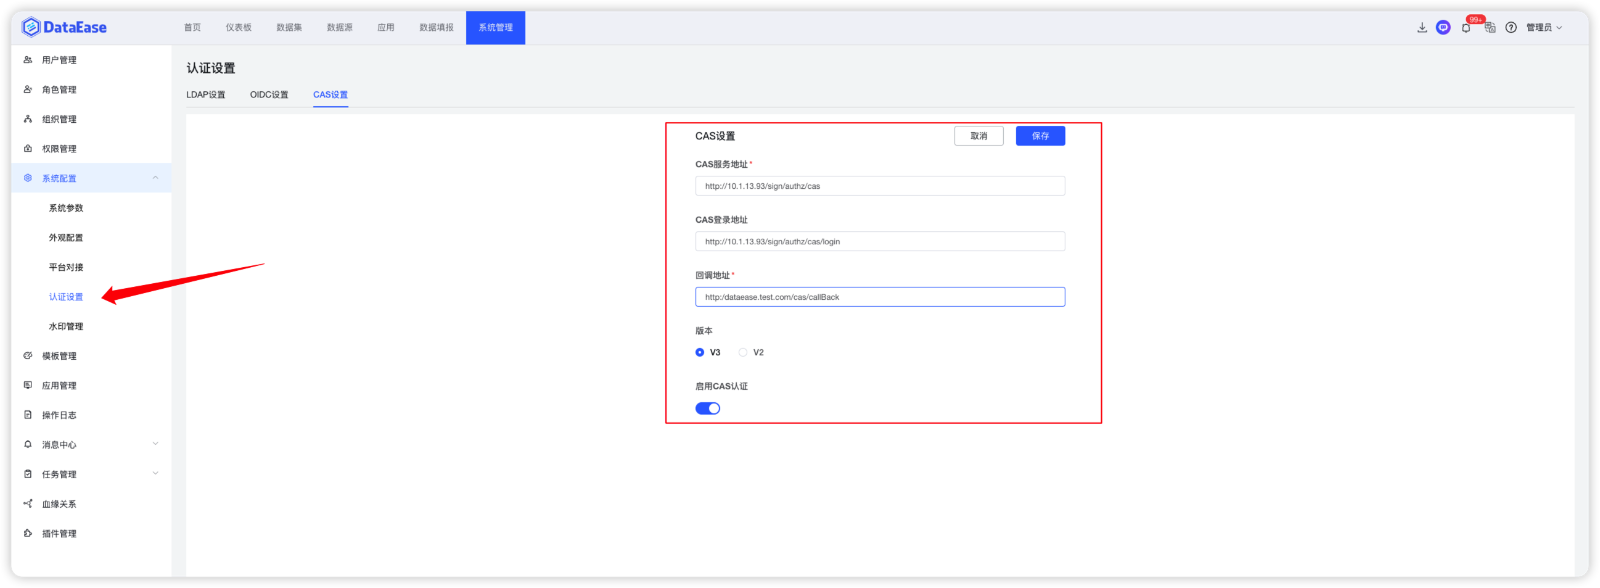Open the 应用 top menu

coord(386,28)
